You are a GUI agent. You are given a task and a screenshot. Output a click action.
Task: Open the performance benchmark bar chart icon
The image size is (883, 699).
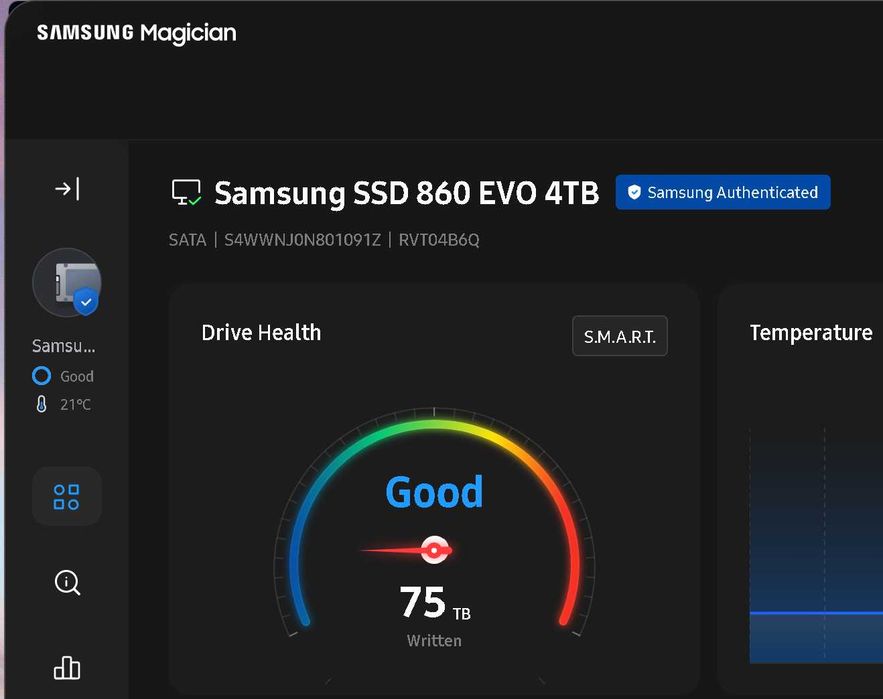pyautogui.click(x=67, y=668)
